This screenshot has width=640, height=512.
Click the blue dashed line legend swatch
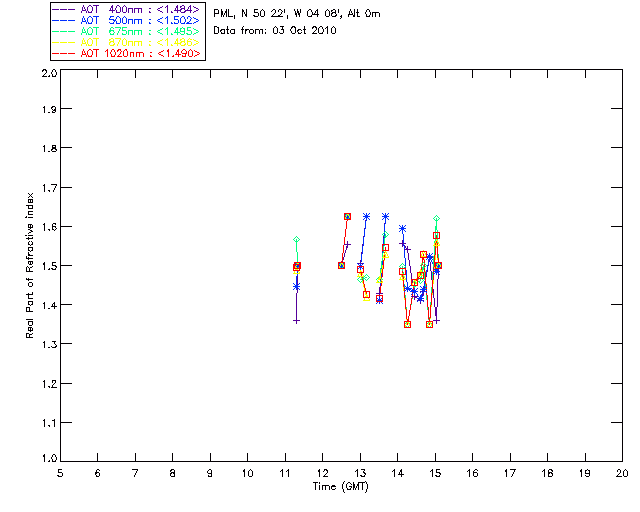point(64,20)
